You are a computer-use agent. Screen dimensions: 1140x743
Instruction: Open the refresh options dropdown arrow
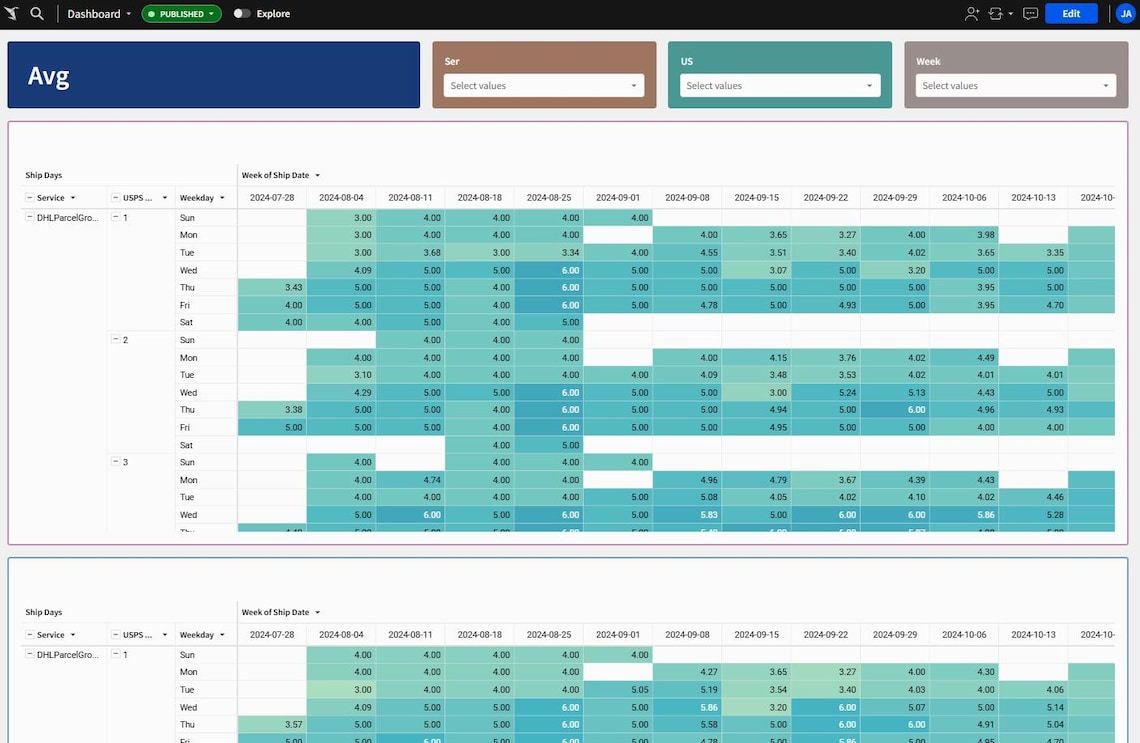pos(1011,14)
